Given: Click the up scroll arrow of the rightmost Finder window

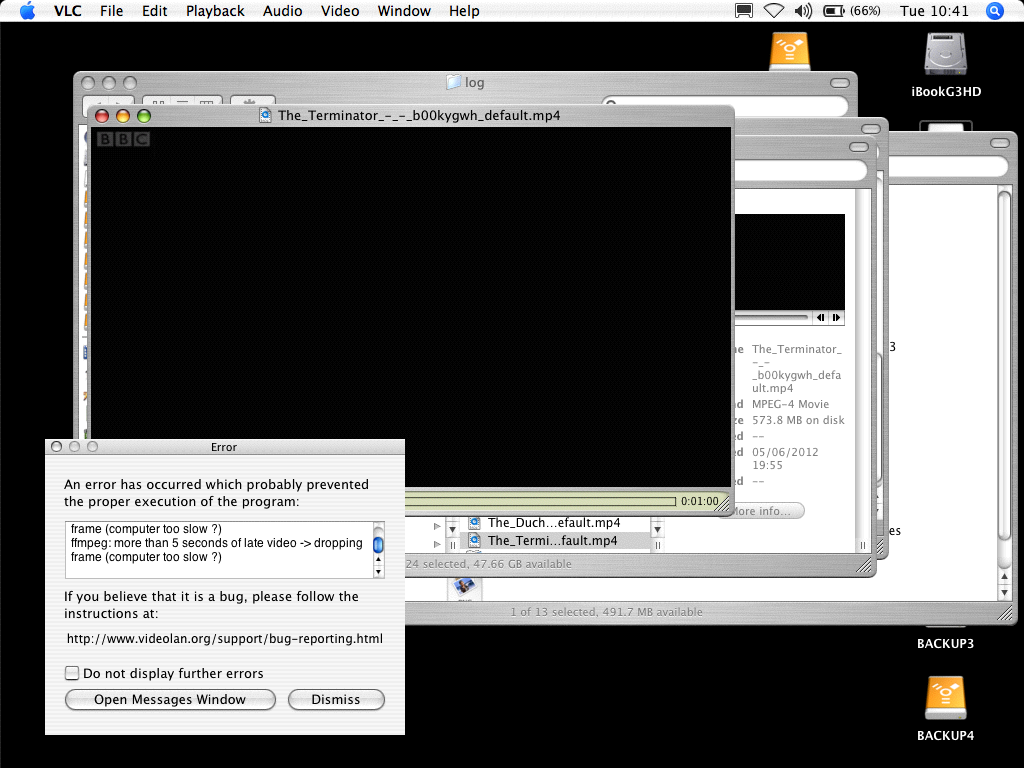Looking at the screenshot, I should (1004, 577).
